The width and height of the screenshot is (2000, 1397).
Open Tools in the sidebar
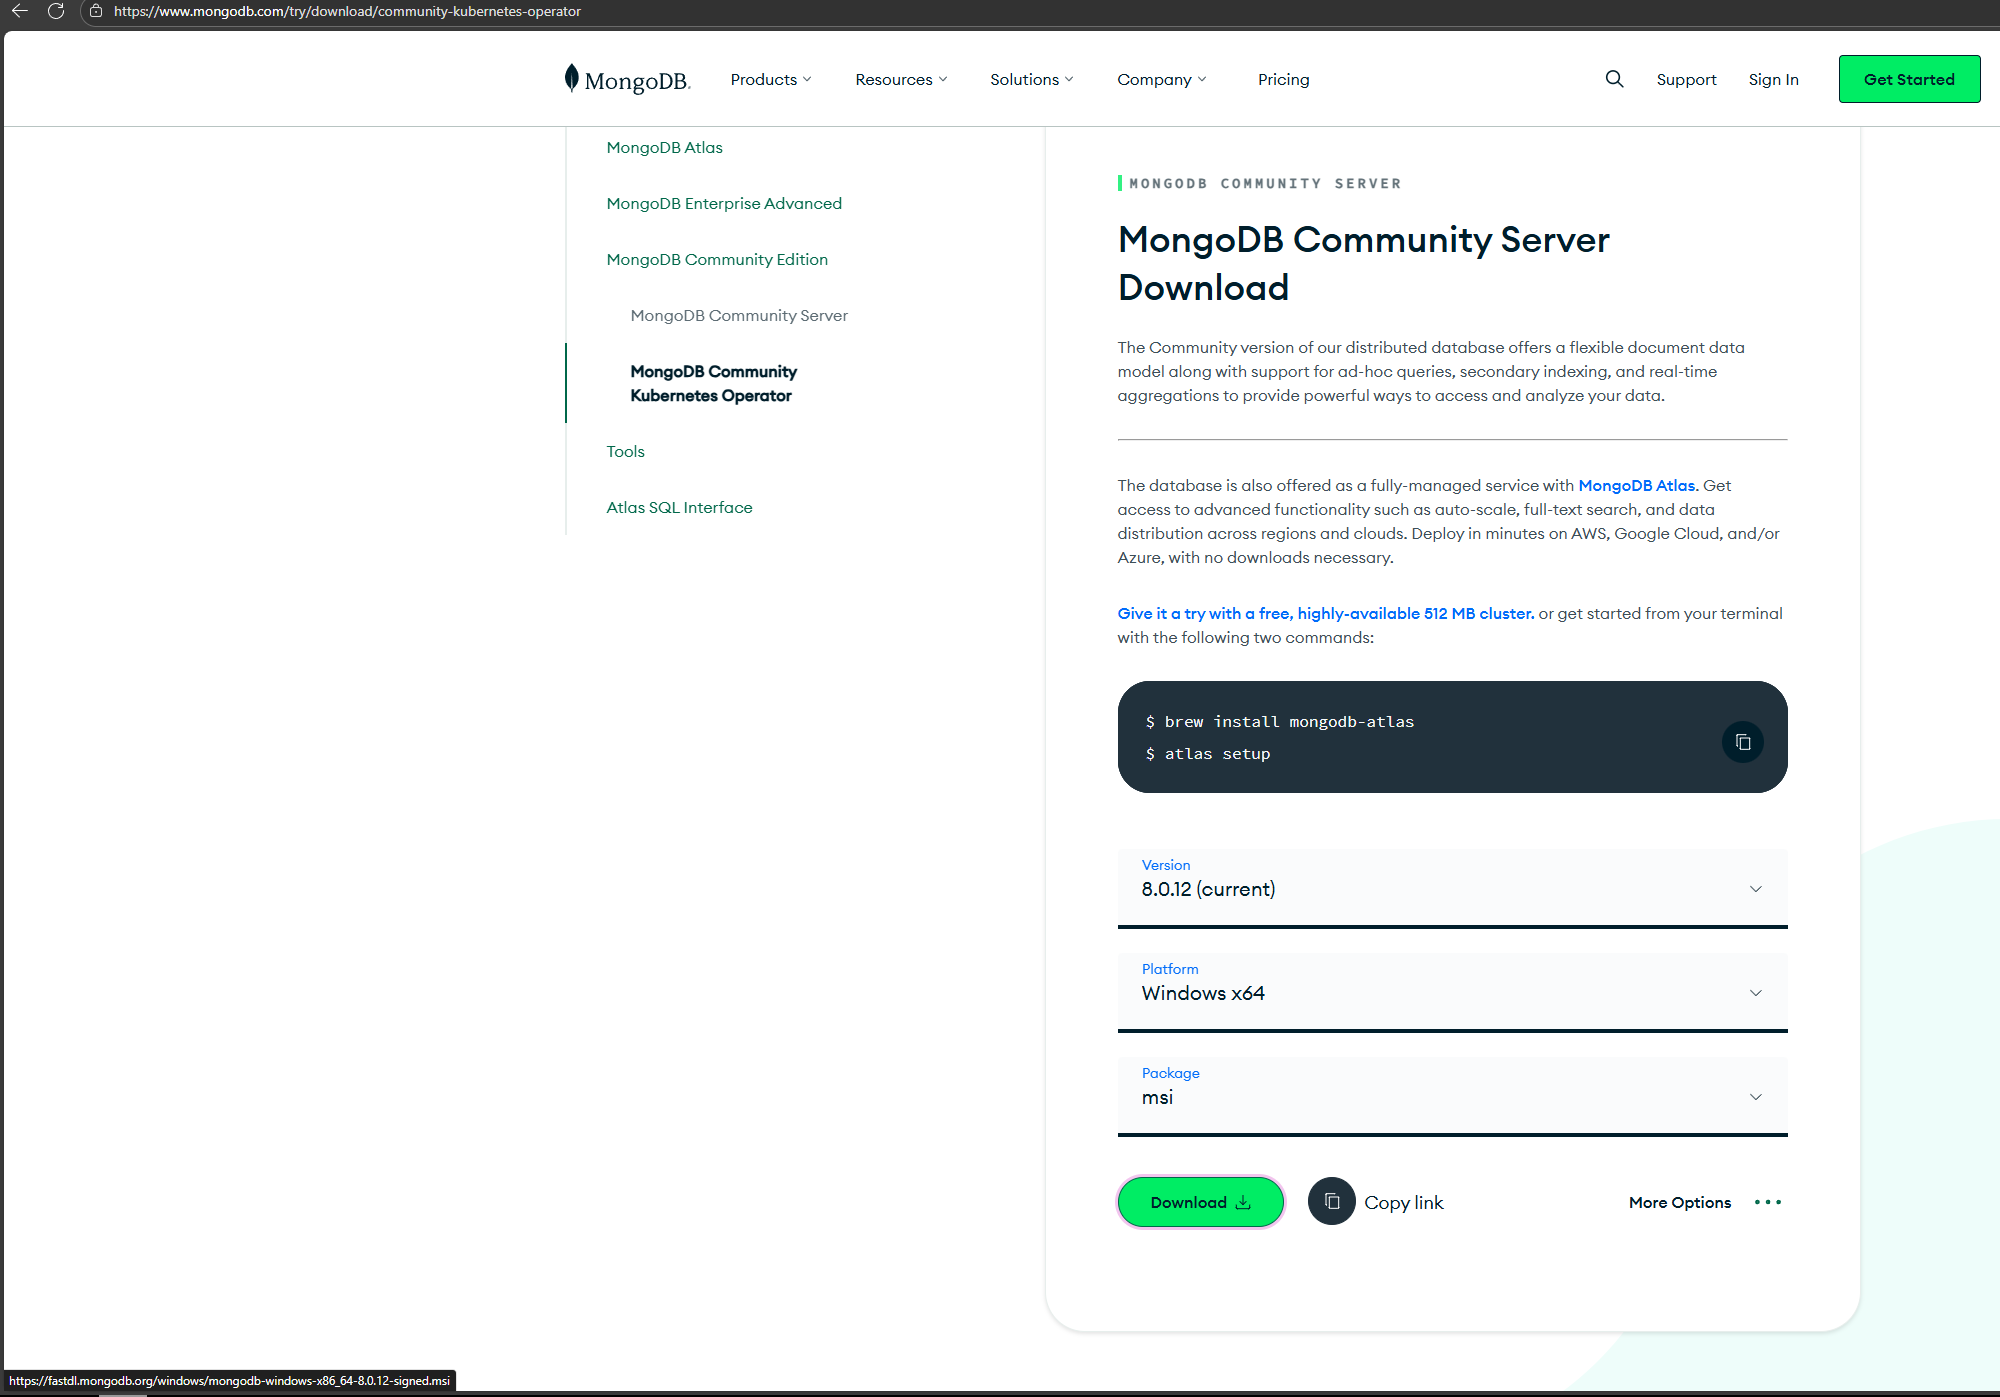coord(625,451)
